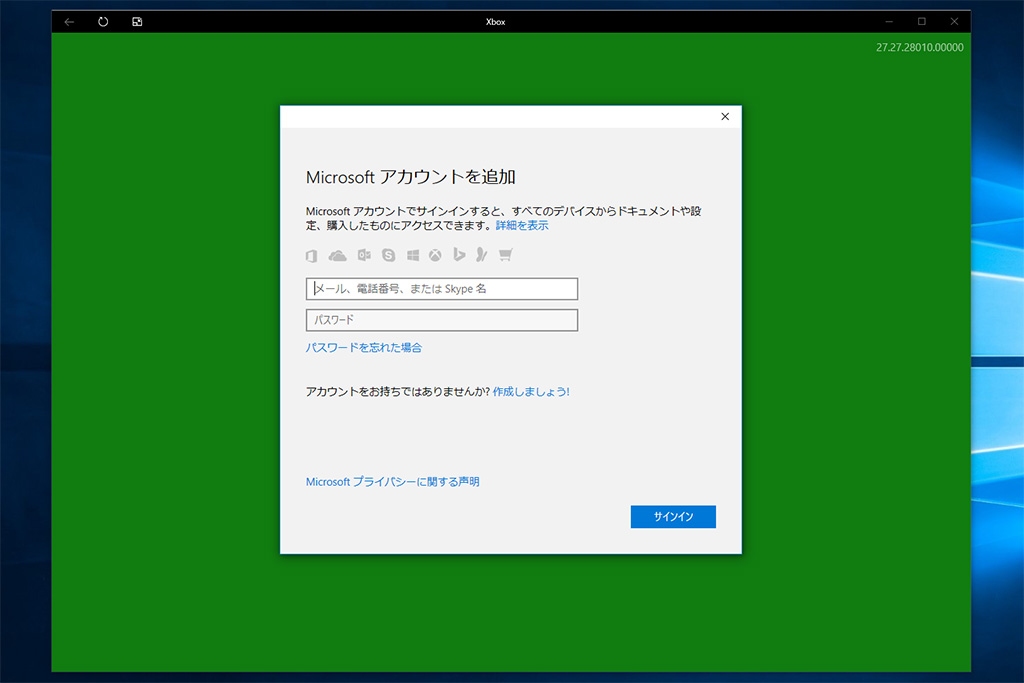The width and height of the screenshot is (1024, 683).
Task: Click the アカウントをお持ちではありませんか? text
Action: (398, 391)
